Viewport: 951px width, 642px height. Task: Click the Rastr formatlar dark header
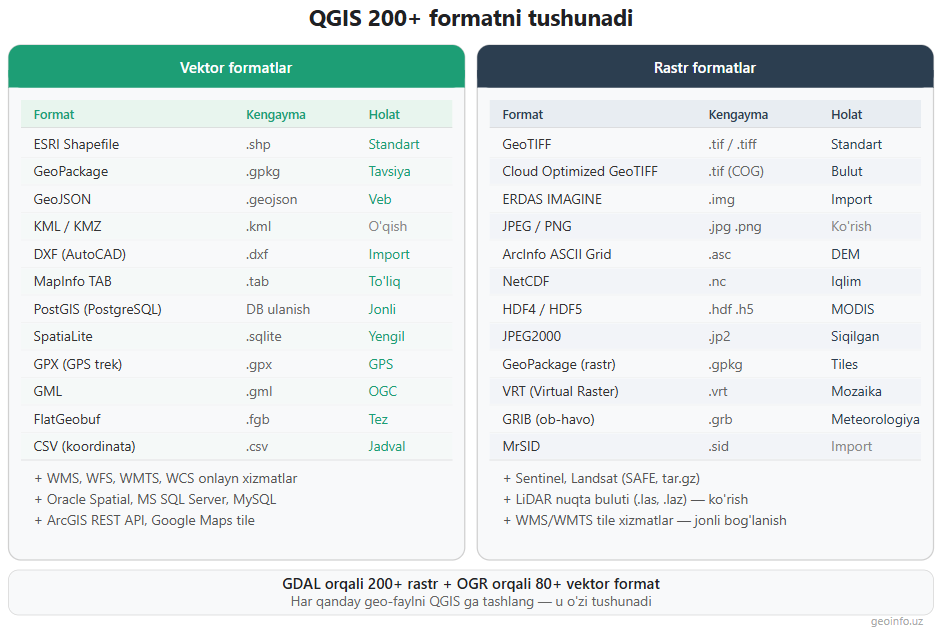[704, 68]
